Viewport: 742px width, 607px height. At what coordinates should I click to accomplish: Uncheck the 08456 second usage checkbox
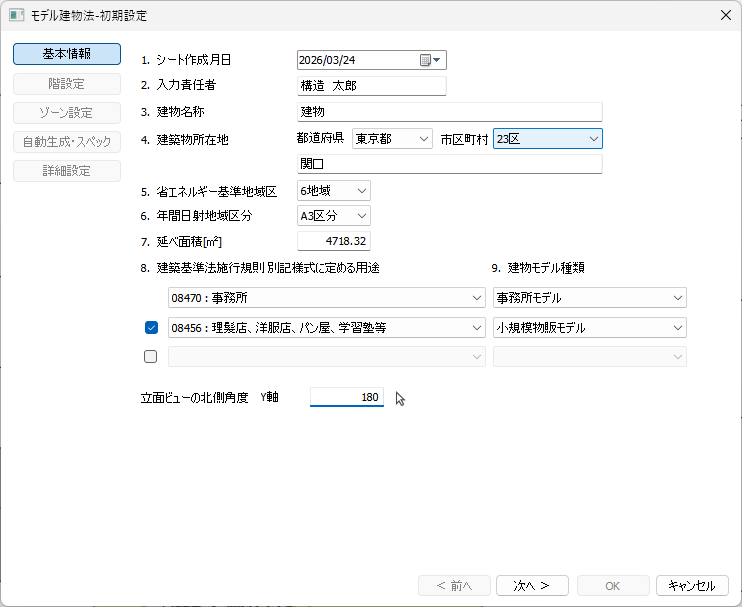click(151, 327)
